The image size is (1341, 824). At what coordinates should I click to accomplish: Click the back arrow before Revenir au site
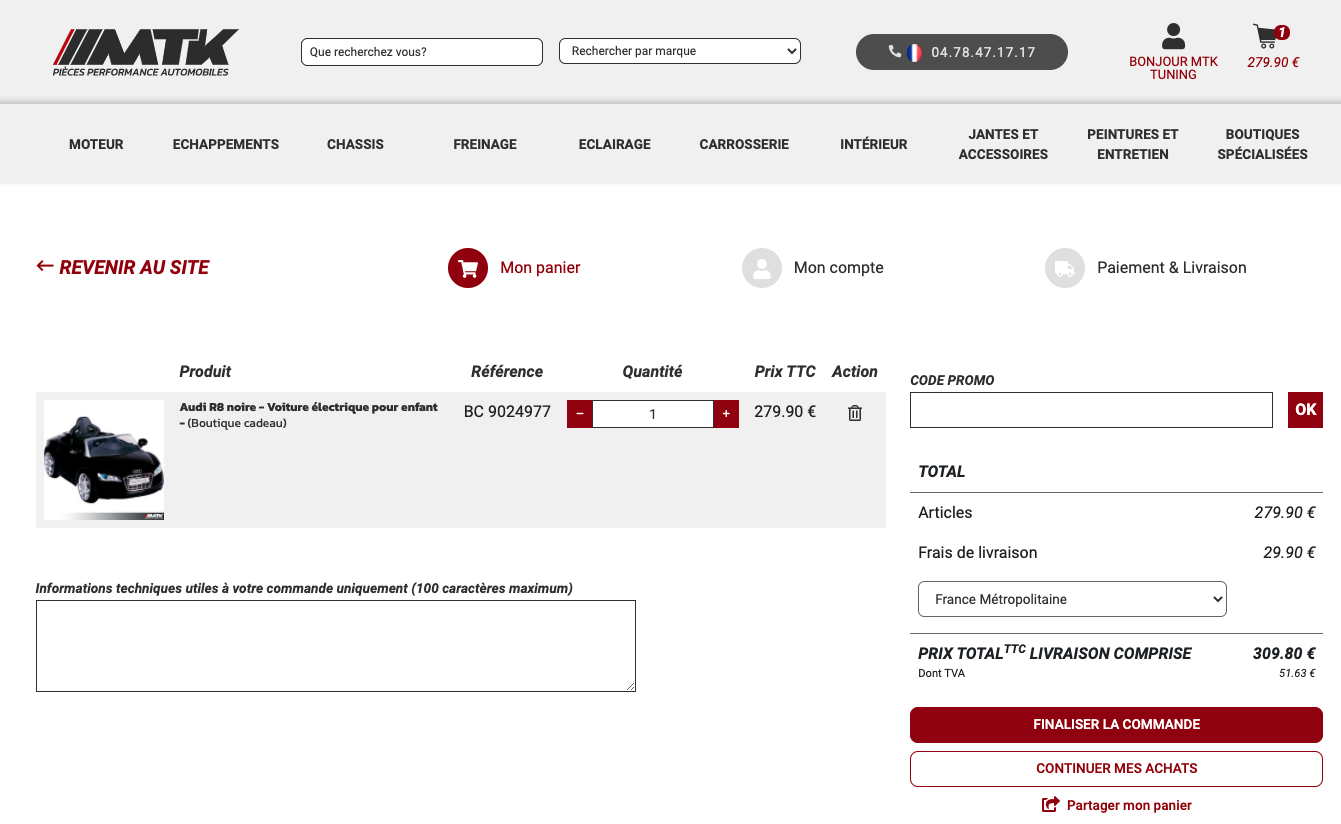tap(45, 266)
